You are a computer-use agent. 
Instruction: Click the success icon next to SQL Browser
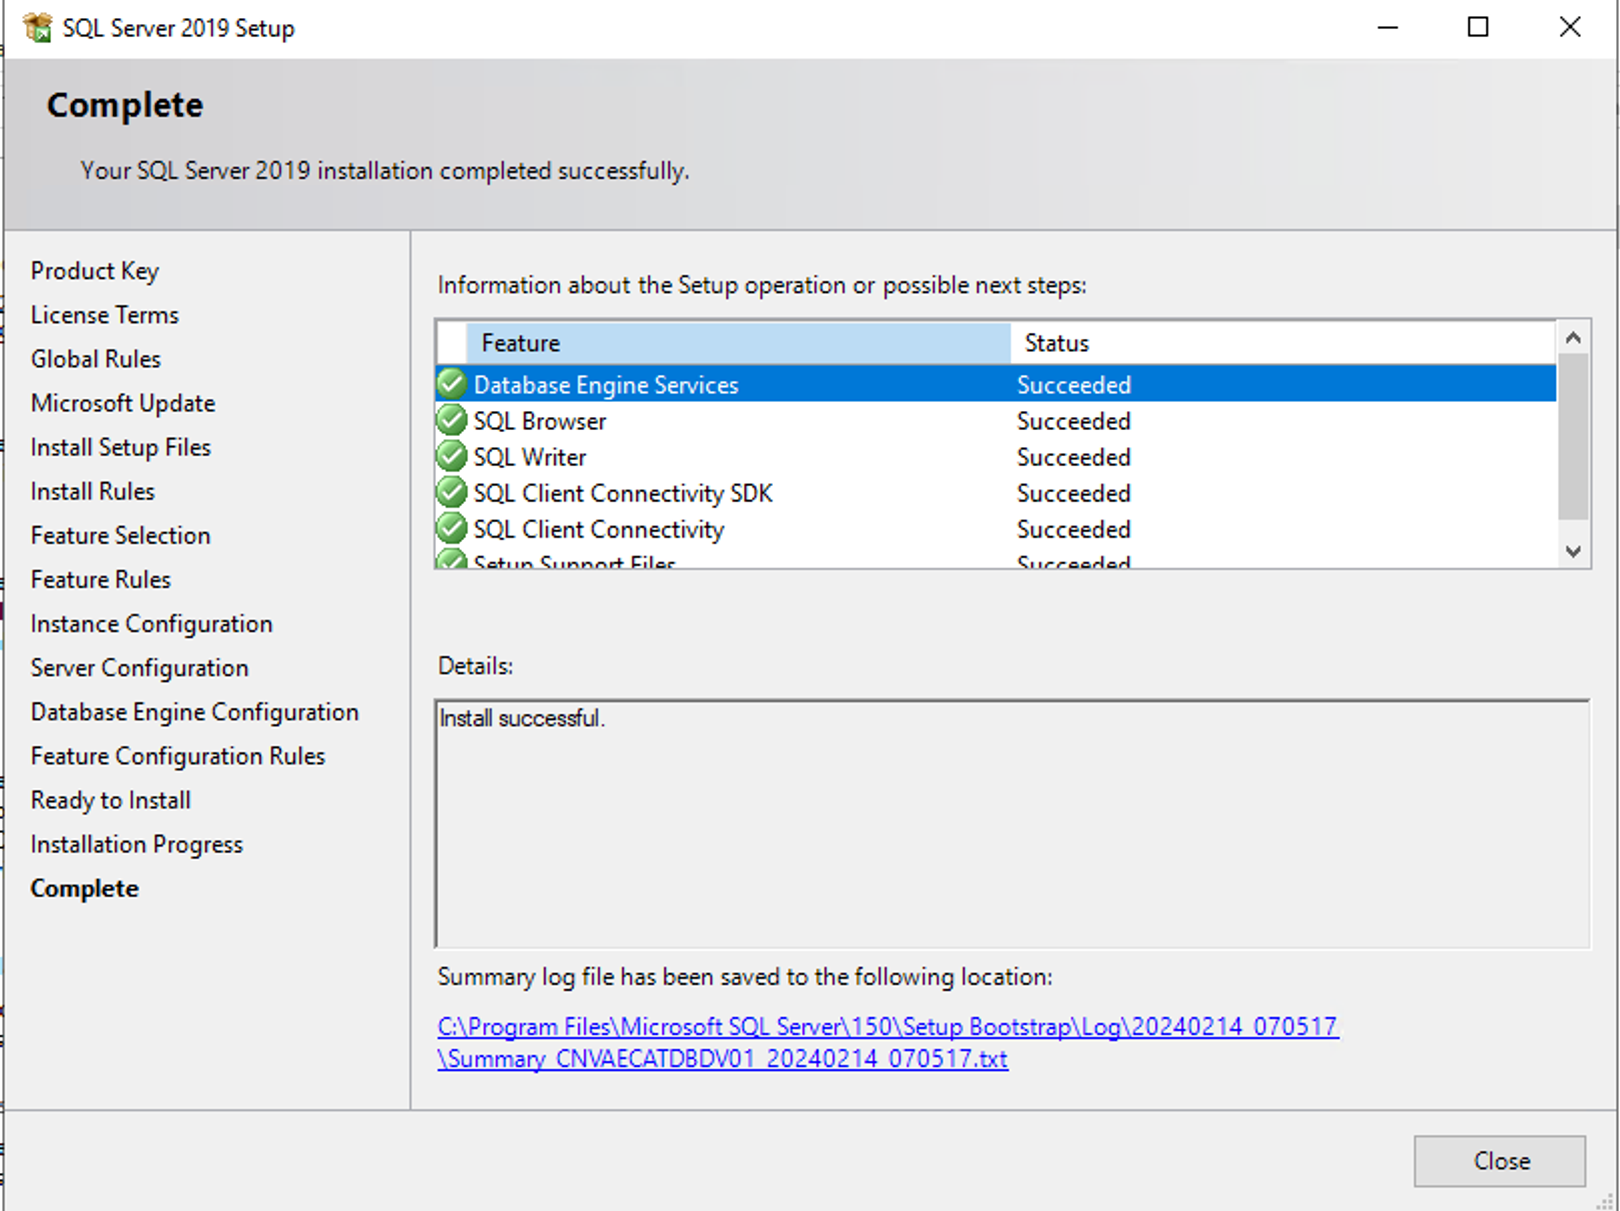(x=451, y=420)
